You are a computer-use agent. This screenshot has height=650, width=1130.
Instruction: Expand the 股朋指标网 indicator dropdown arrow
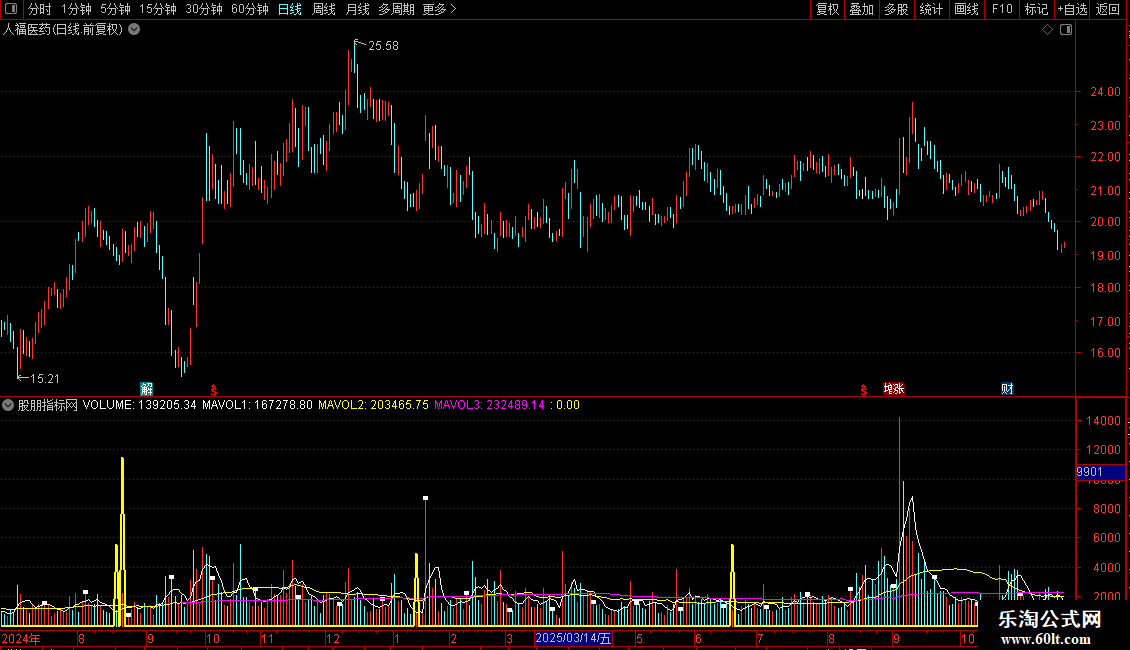tap(8, 405)
